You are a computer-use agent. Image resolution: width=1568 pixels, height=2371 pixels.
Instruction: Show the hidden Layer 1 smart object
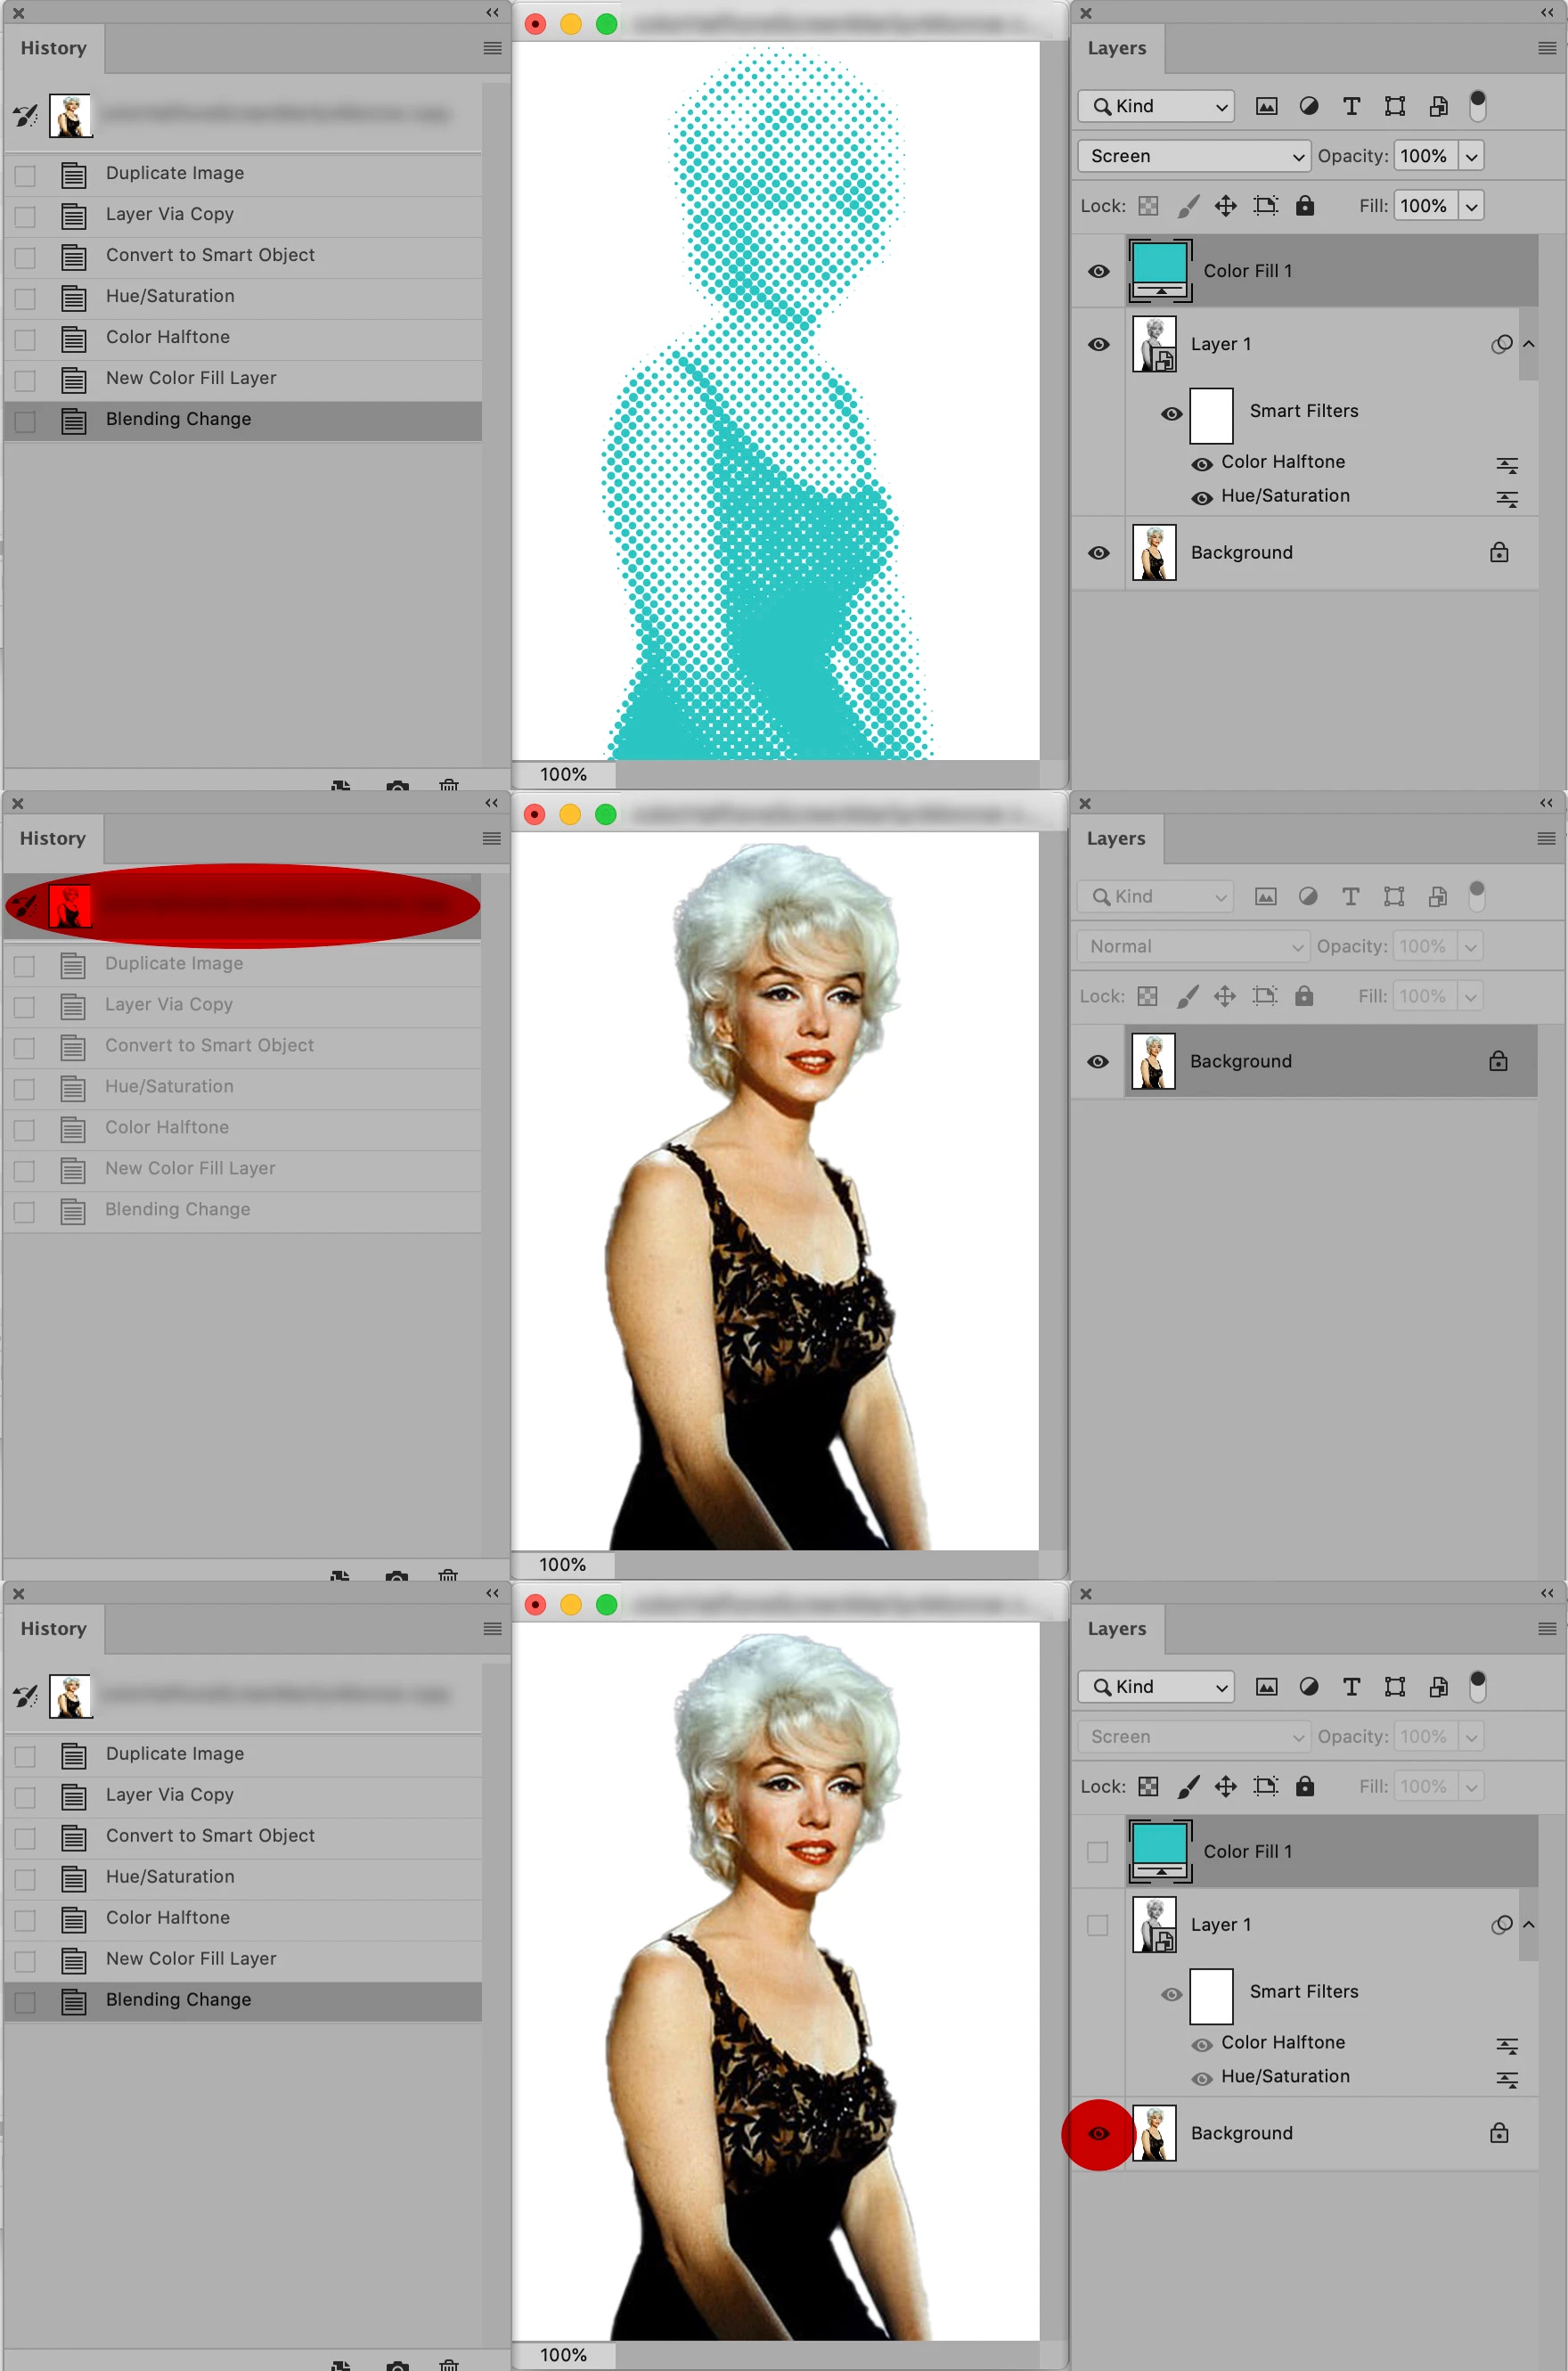[x=1097, y=1925]
